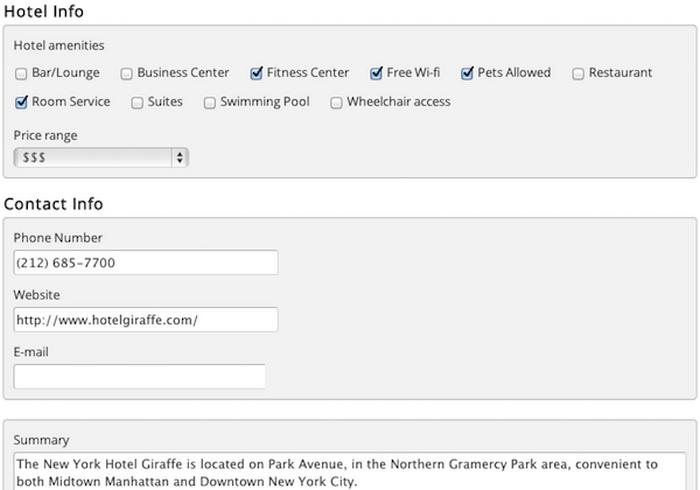The width and height of the screenshot is (700, 490).
Task: Focus the Website URL input field
Action: (145, 320)
